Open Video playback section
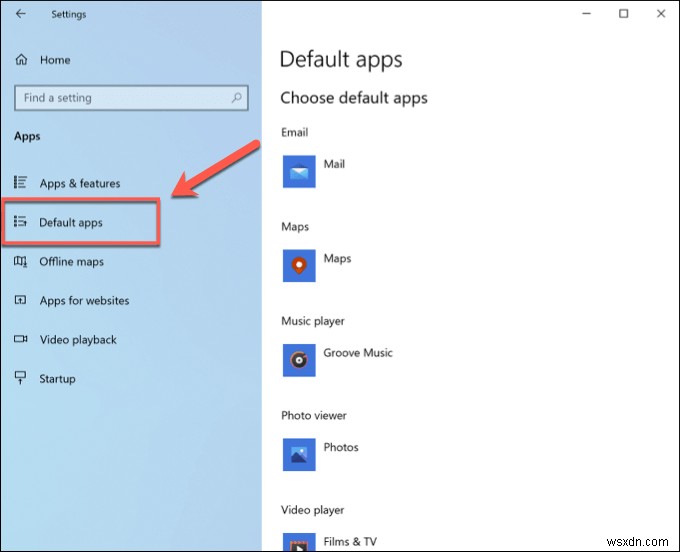The image size is (680, 552). tap(78, 340)
